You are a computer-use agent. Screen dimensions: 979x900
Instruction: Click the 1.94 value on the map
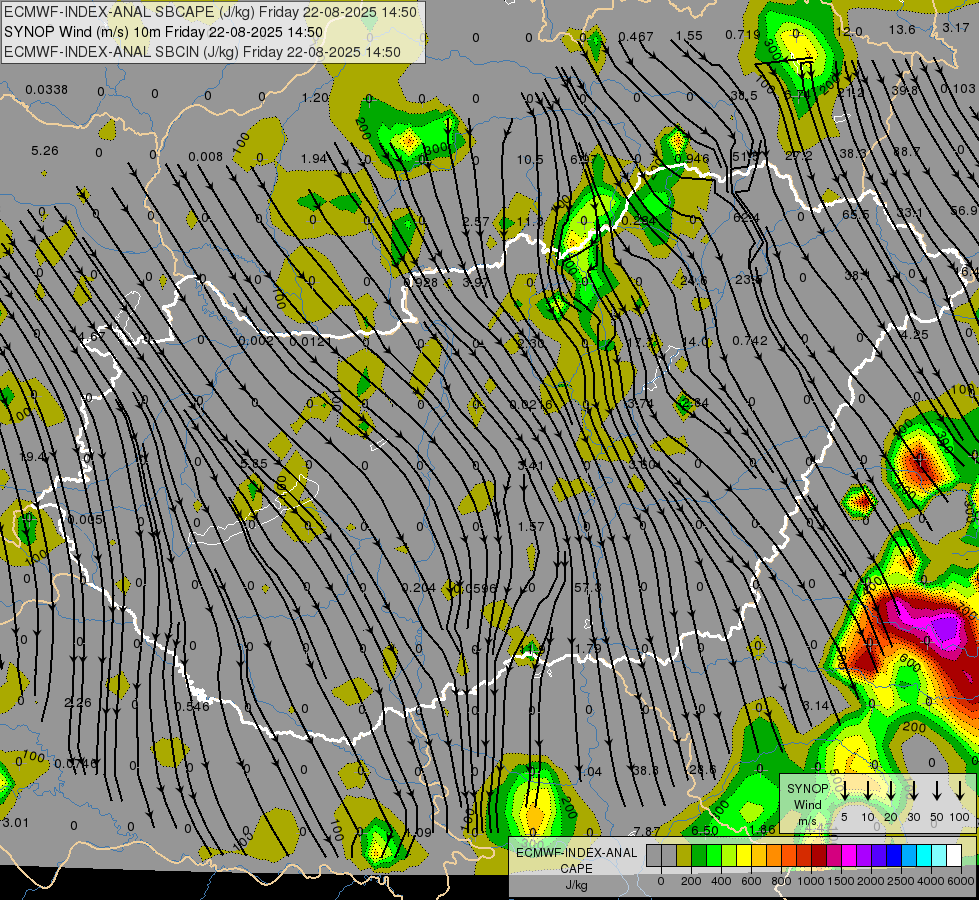coord(313,159)
